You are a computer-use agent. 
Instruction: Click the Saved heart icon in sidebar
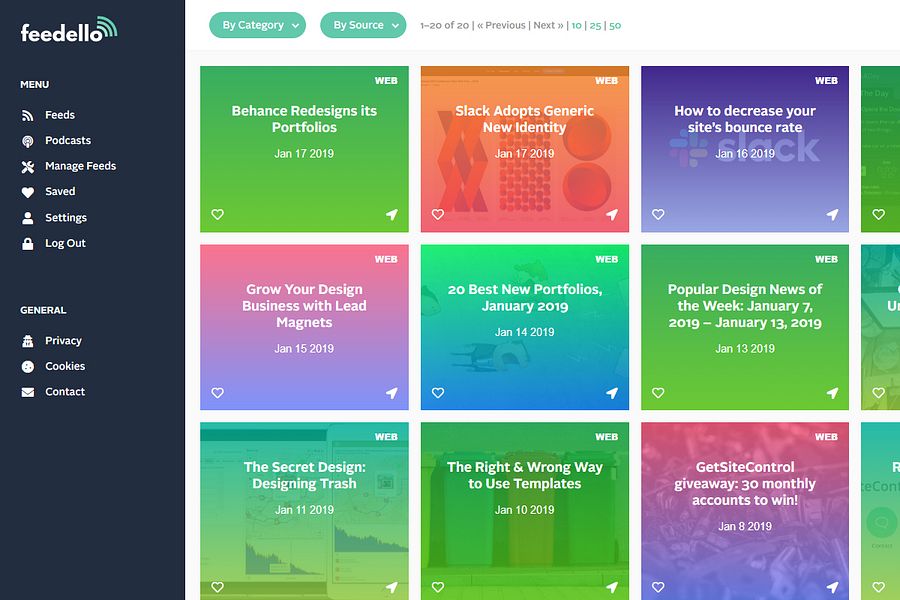[28, 192]
